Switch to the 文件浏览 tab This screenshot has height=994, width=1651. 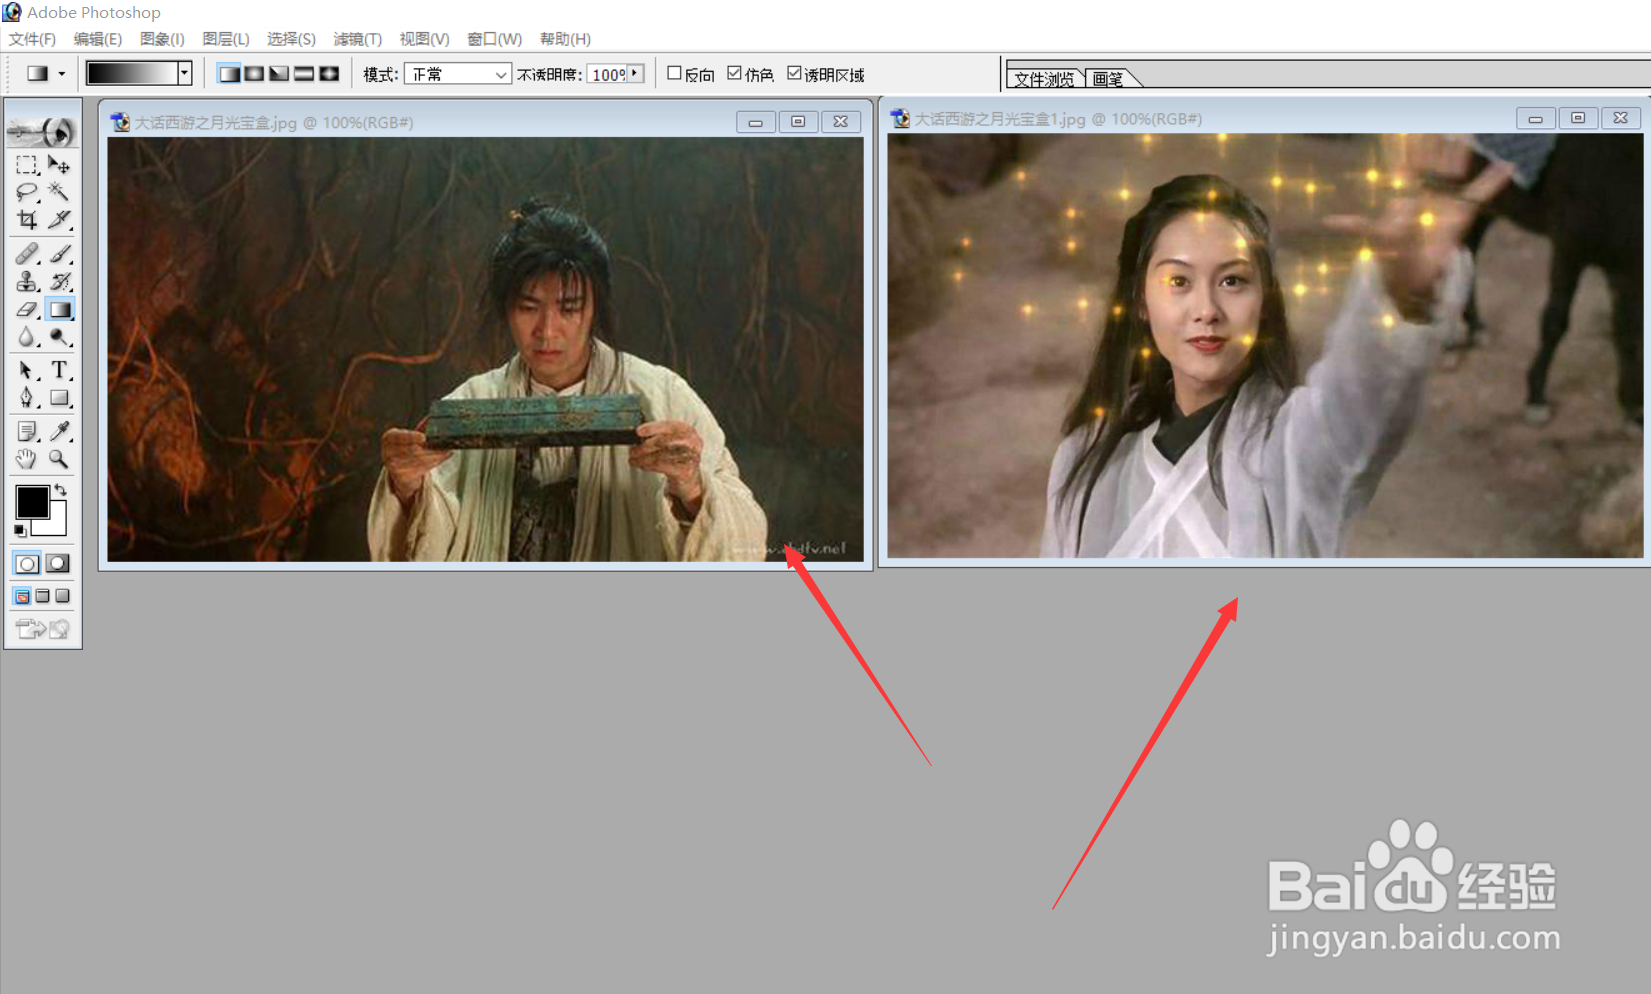pos(1044,78)
